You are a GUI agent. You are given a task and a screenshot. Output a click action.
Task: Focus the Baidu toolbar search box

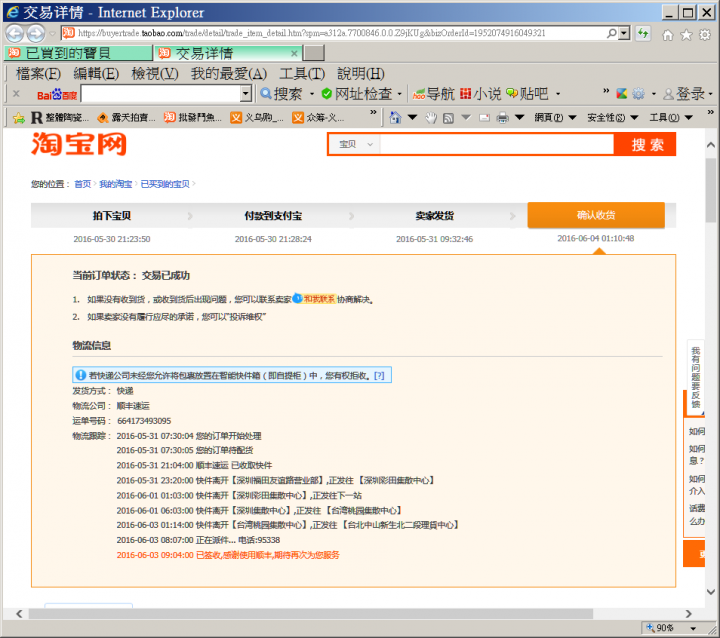(x=161, y=94)
